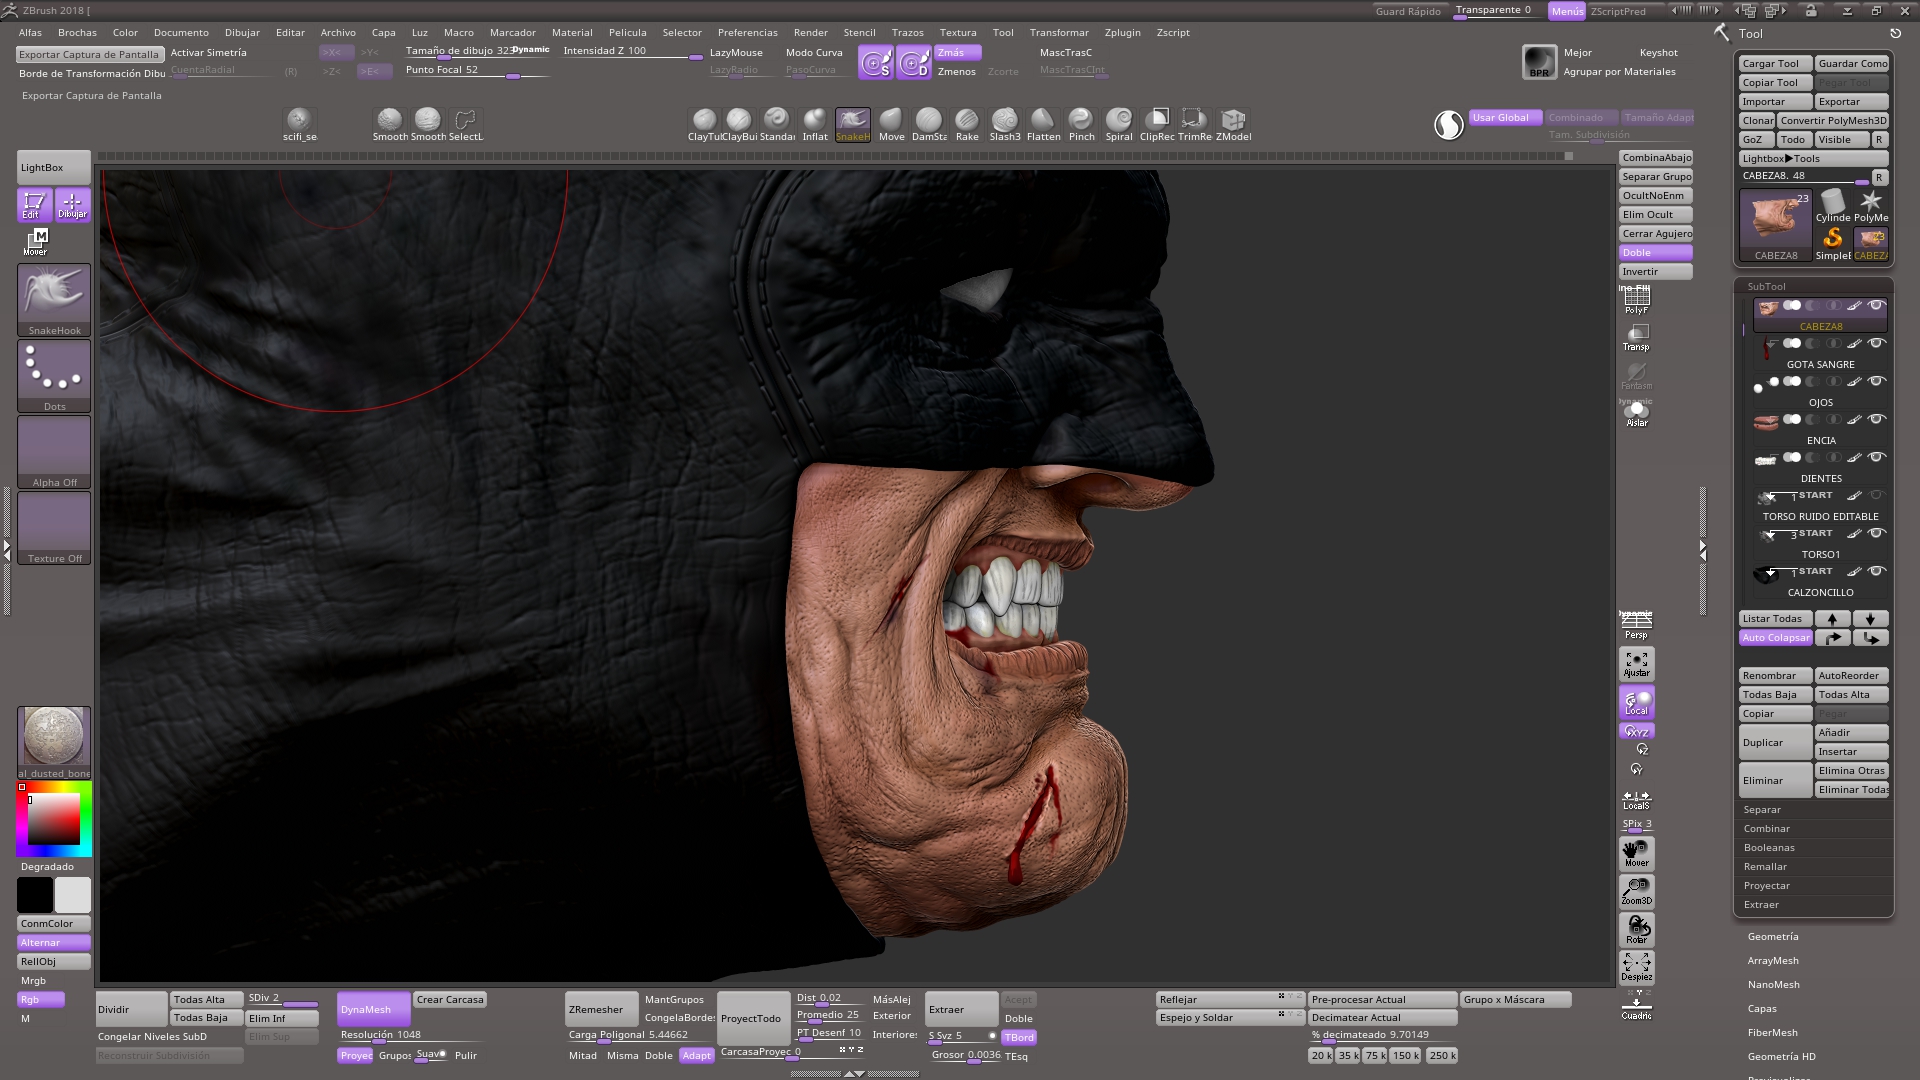Click the Despiez exploded view icon
Viewport: 1920px width, 1080px height.
tap(1636, 966)
